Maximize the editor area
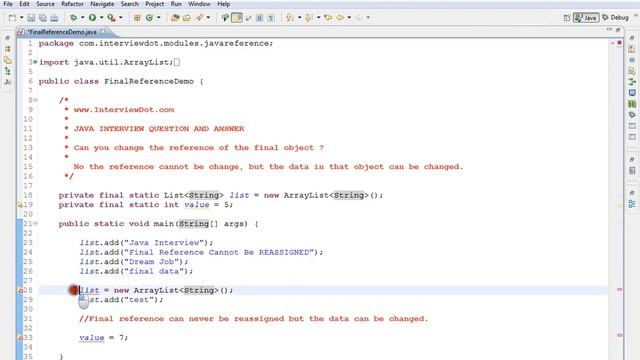The height and width of the screenshot is (360, 640). [618, 30]
